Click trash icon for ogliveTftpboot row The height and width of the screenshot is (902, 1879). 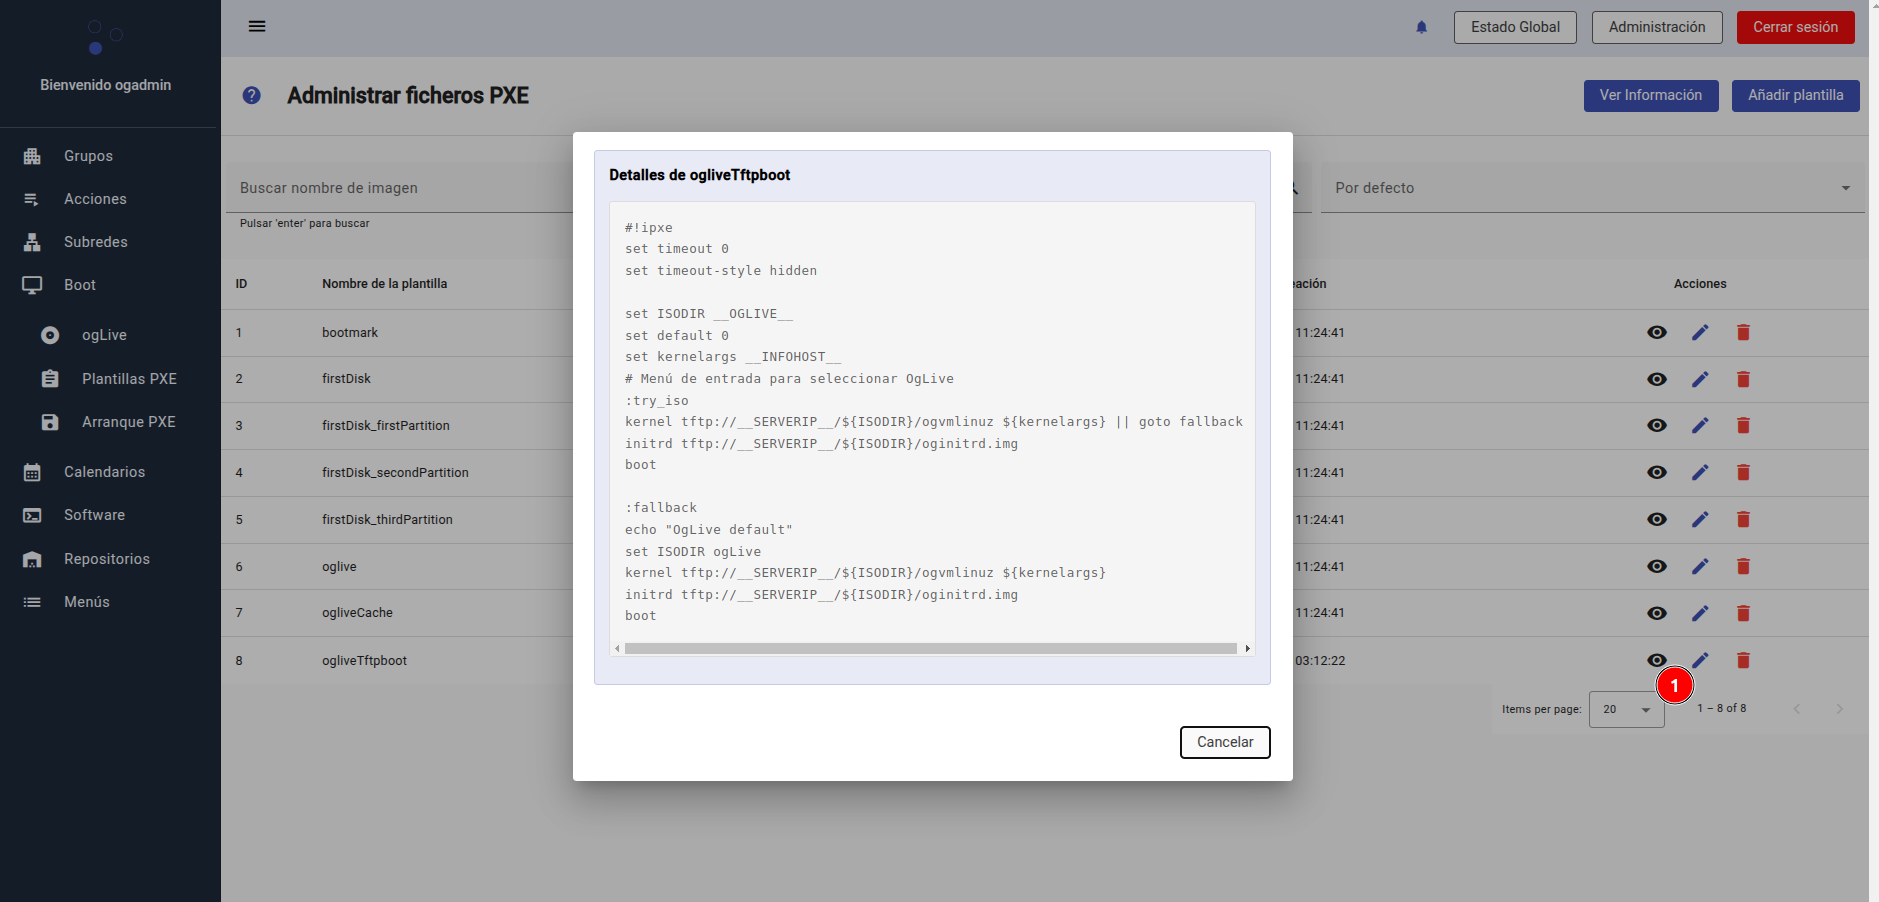tap(1743, 660)
